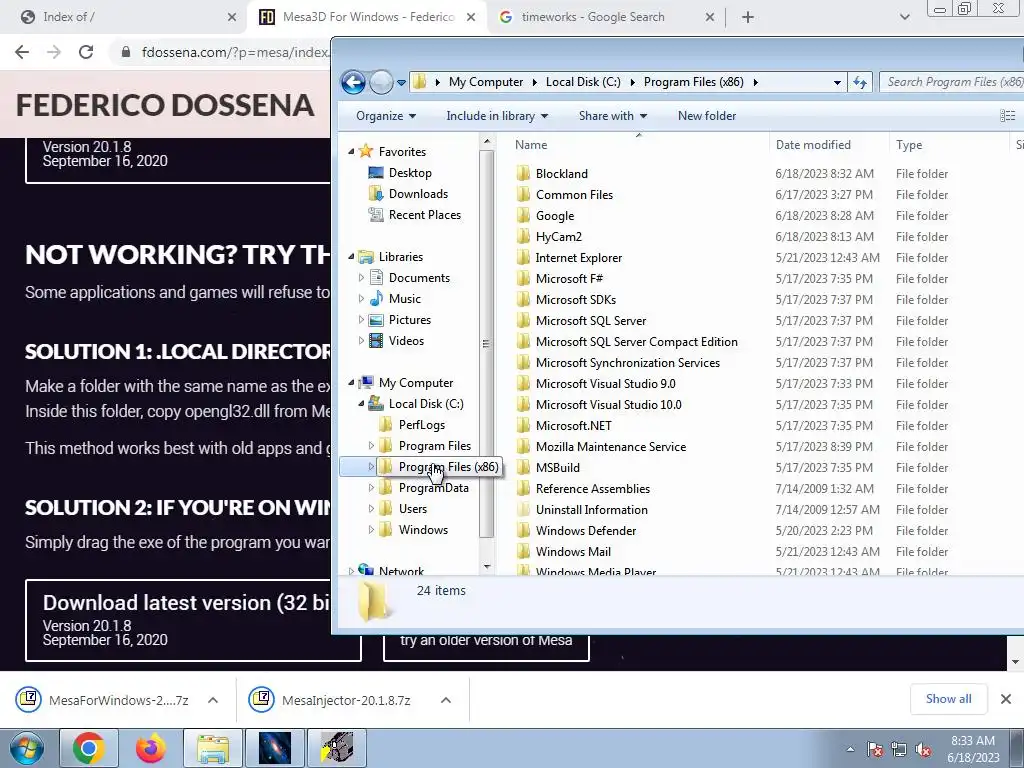The height and width of the screenshot is (768, 1024).
Task: Select the Pictures library
Action: [x=409, y=320]
